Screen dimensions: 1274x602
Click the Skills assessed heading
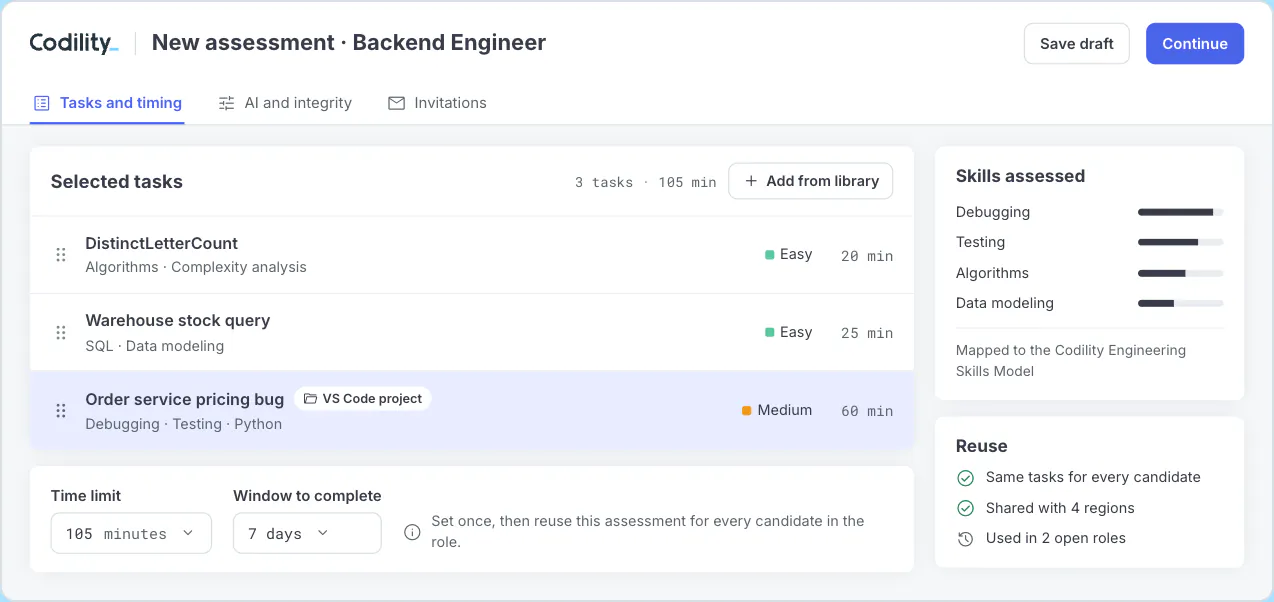tap(1020, 176)
